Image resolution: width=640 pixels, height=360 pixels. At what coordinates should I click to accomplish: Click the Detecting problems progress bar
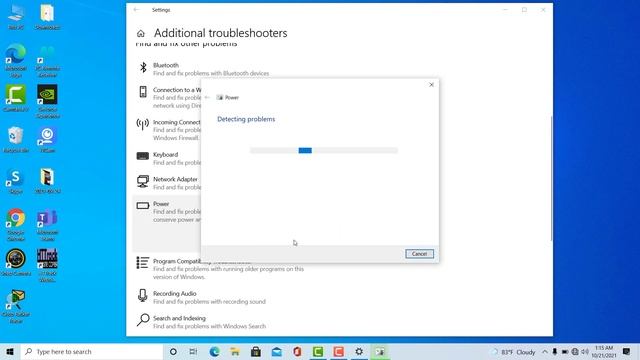coord(324,150)
